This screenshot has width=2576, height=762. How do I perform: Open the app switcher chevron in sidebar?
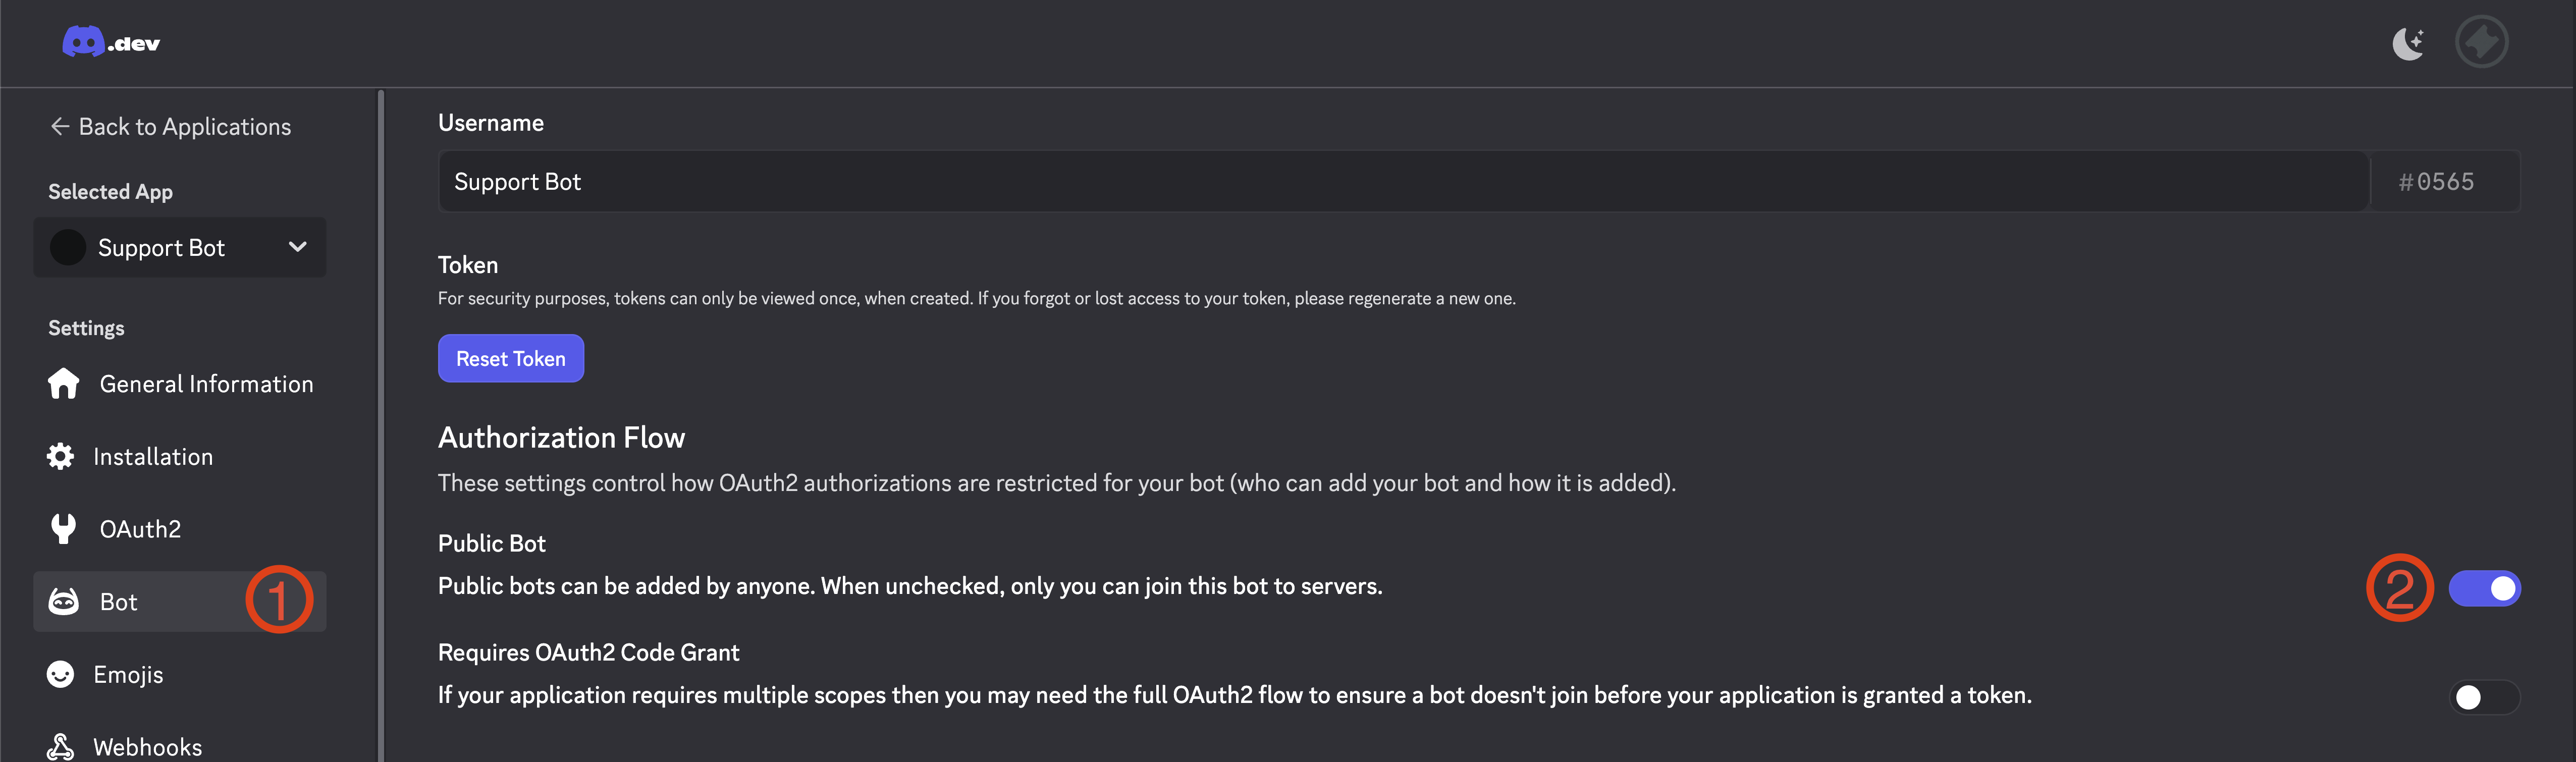tap(296, 247)
